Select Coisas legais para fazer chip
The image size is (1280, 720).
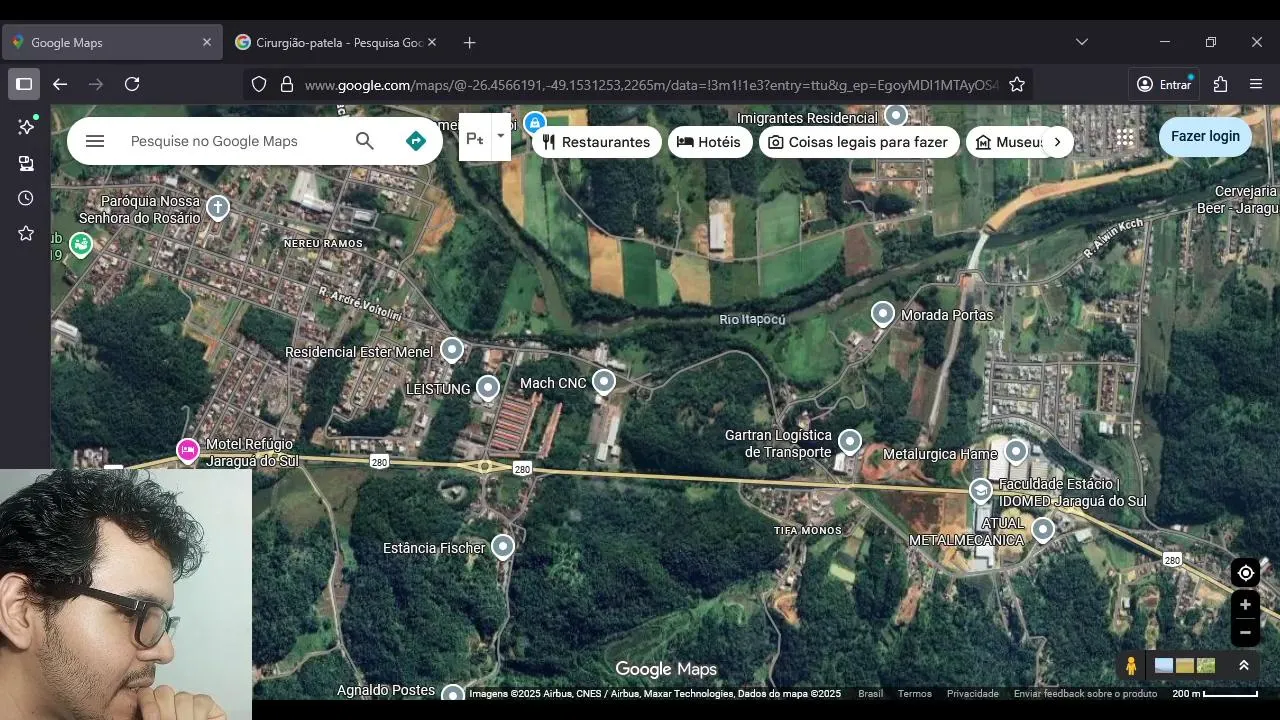pyautogui.click(x=859, y=142)
